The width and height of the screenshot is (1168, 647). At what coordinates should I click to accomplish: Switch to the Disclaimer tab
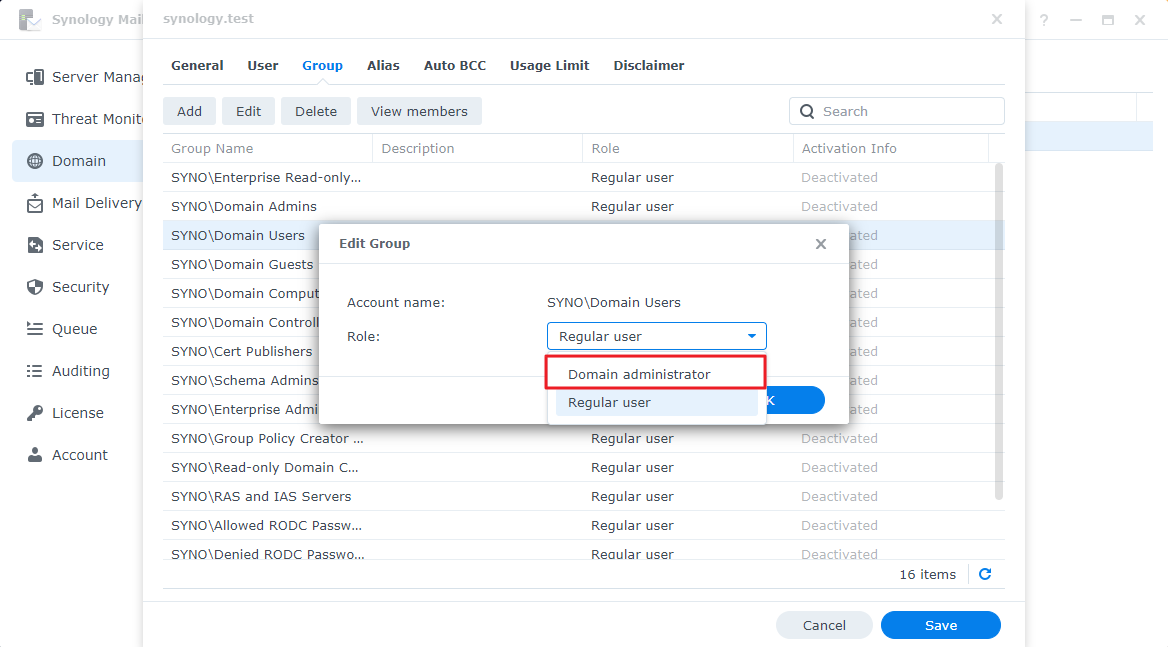click(x=648, y=65)
